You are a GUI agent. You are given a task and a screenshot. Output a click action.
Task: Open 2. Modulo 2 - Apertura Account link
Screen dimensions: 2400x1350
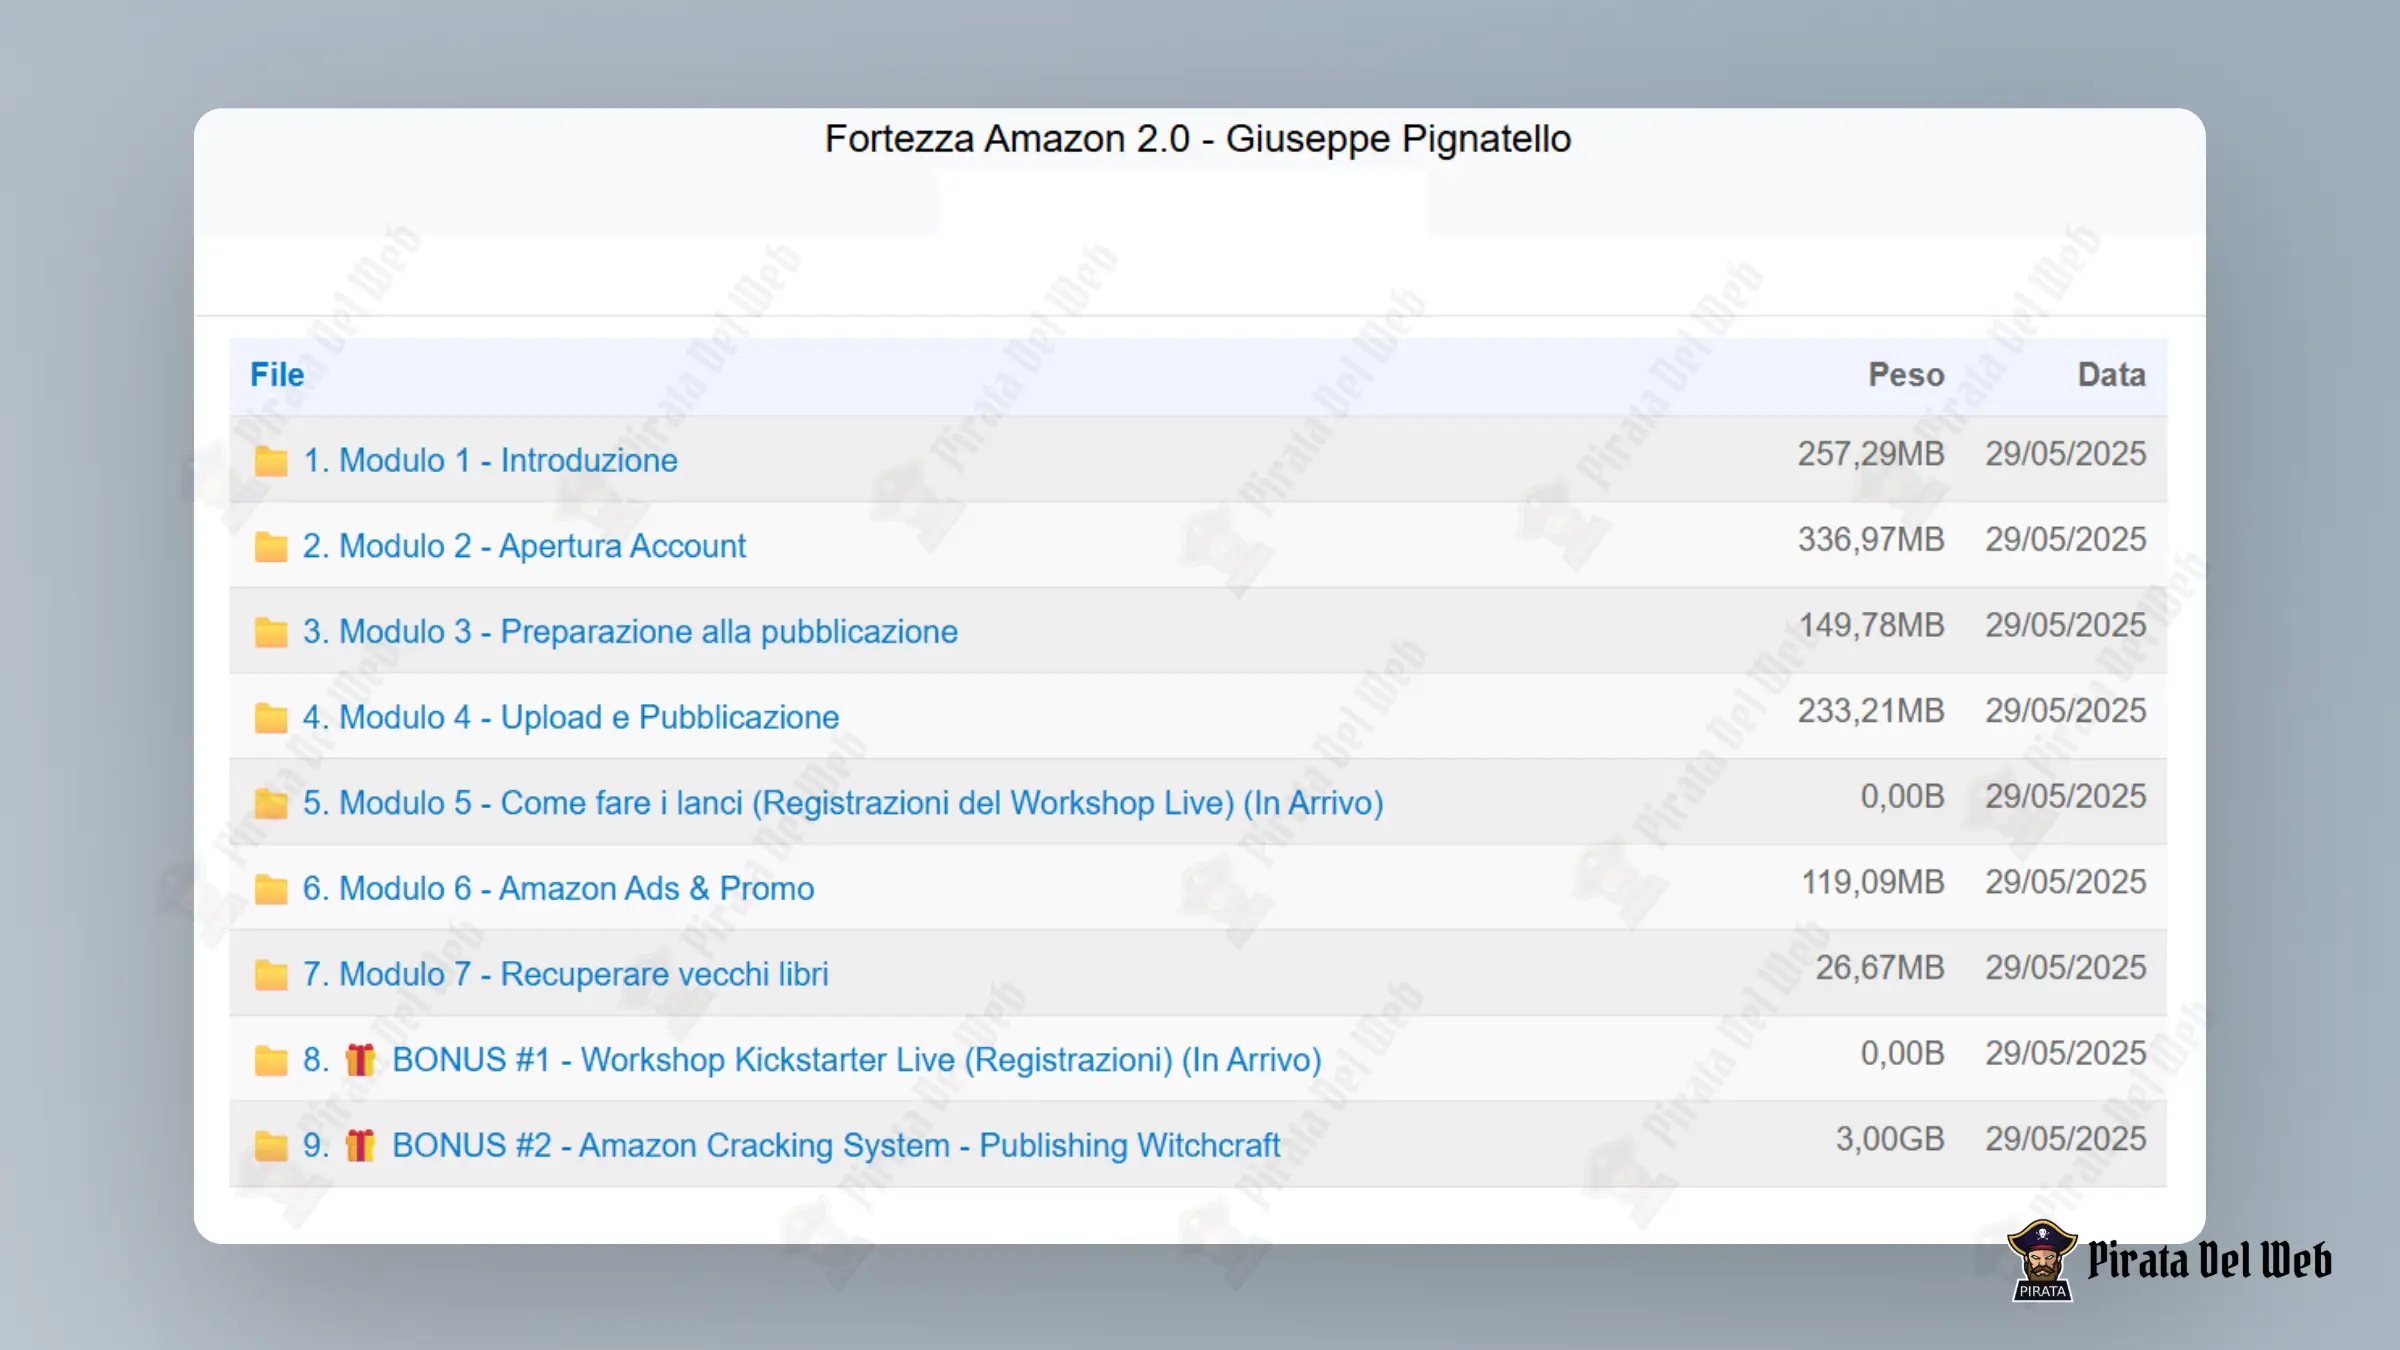524,546
